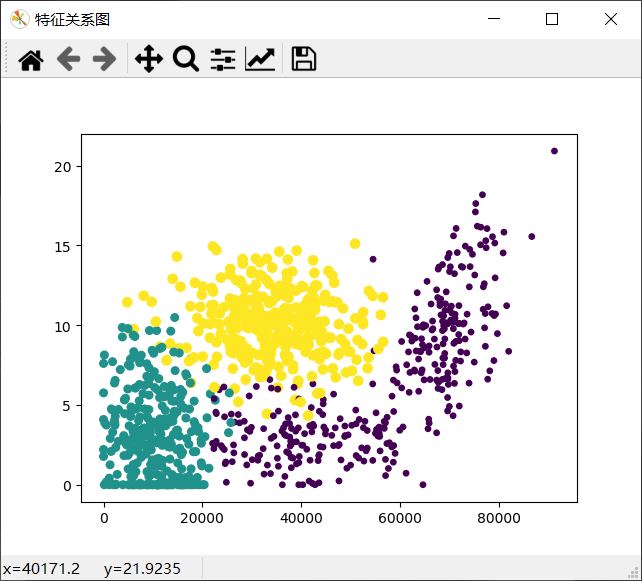
Task: Click the y-axis tick label 20
Action: 63,167
